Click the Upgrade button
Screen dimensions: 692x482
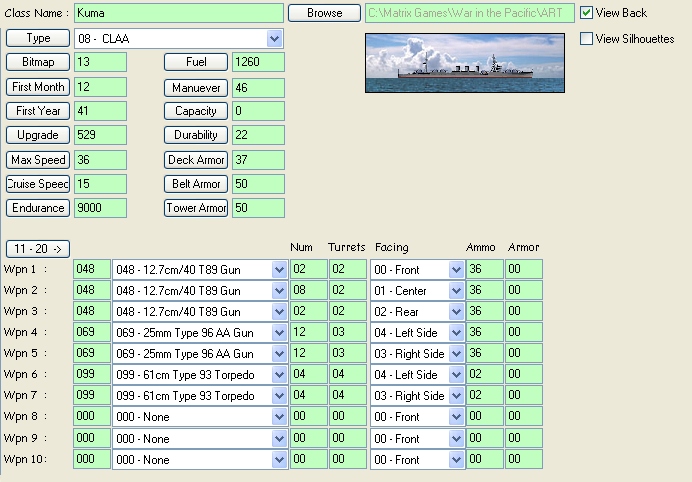tap(38, 135)
